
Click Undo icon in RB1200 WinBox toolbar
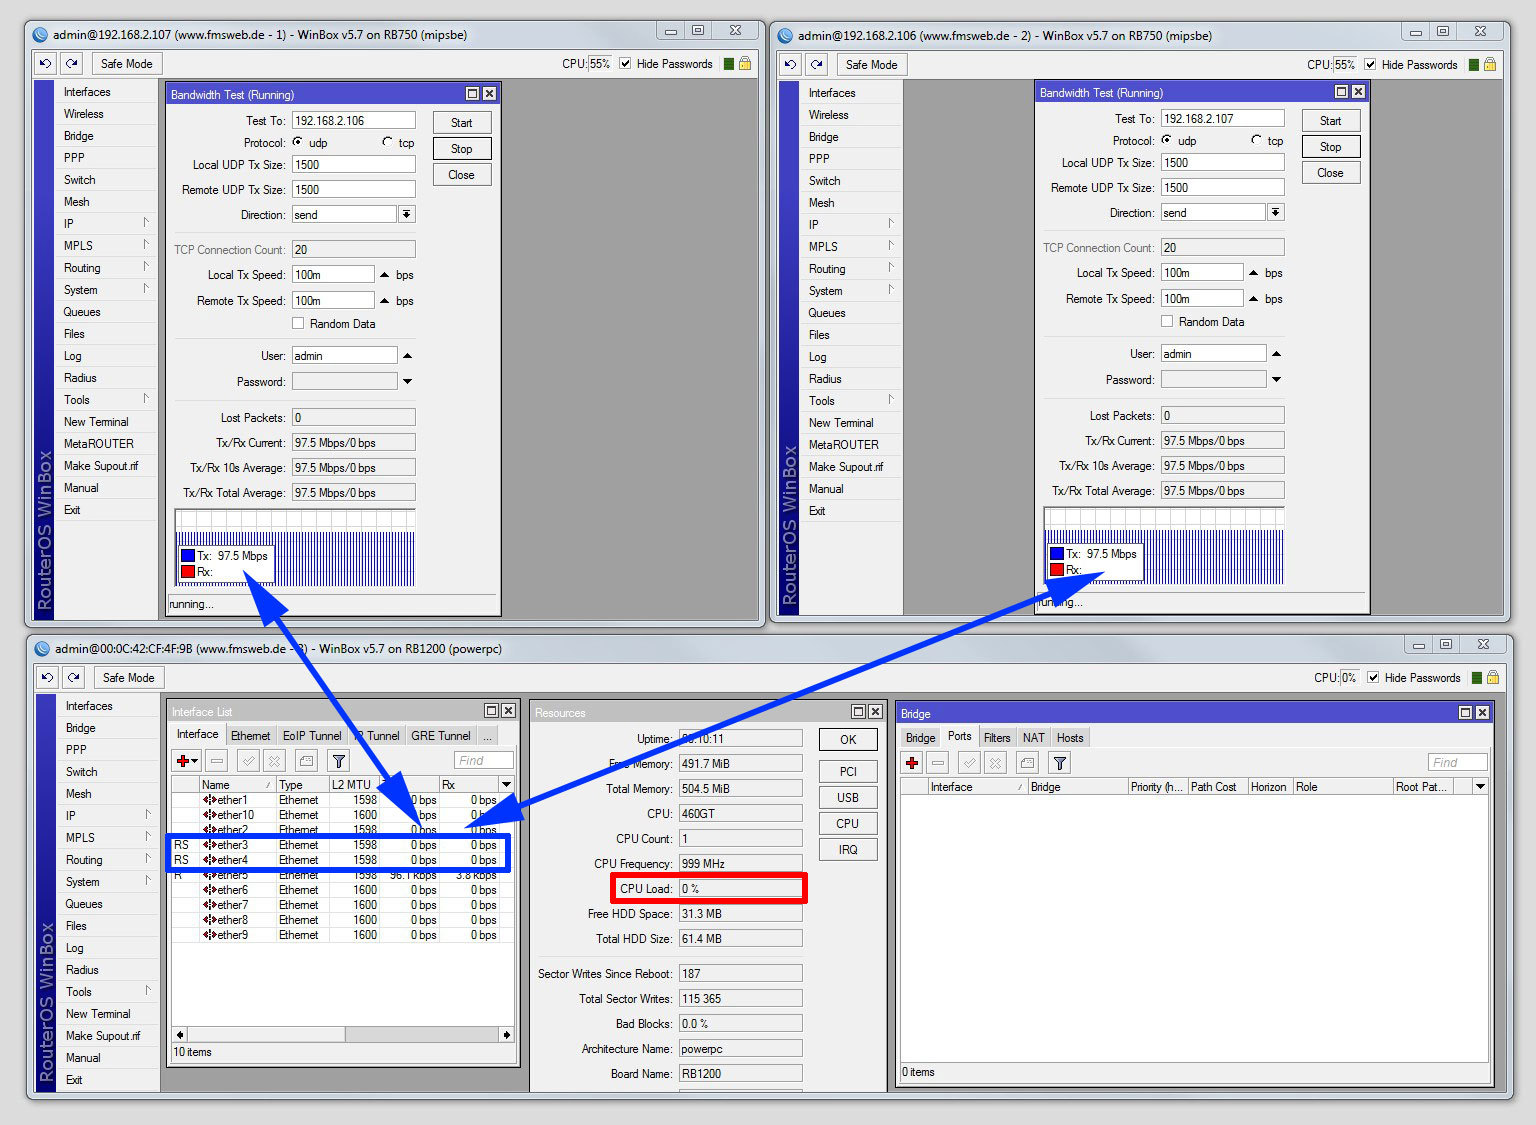click(x=47, y=677)
